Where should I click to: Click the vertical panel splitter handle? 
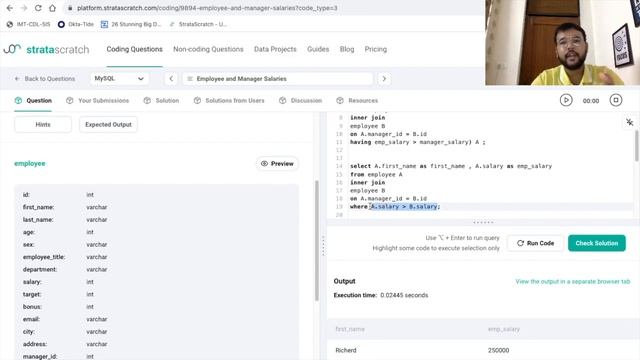(x=323, y=246)
